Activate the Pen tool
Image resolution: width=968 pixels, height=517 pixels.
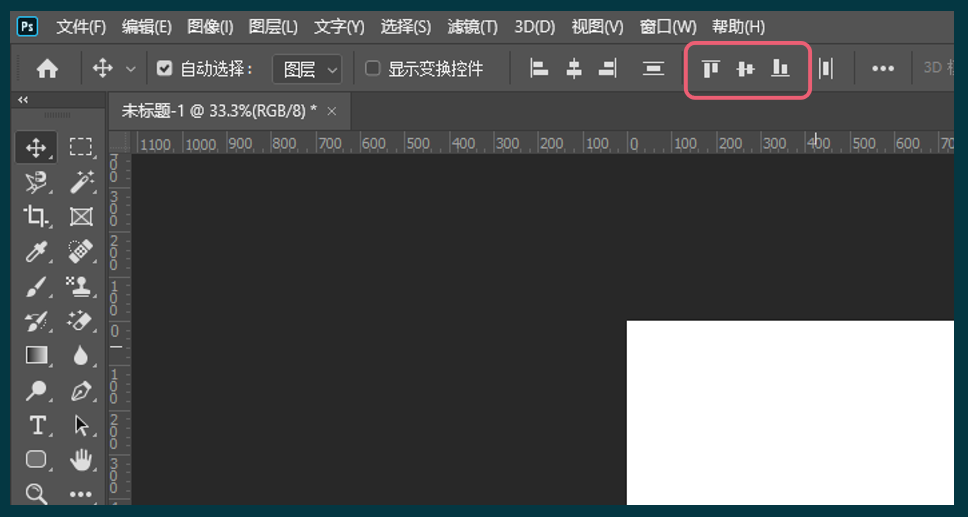click(x=80, y=391)
